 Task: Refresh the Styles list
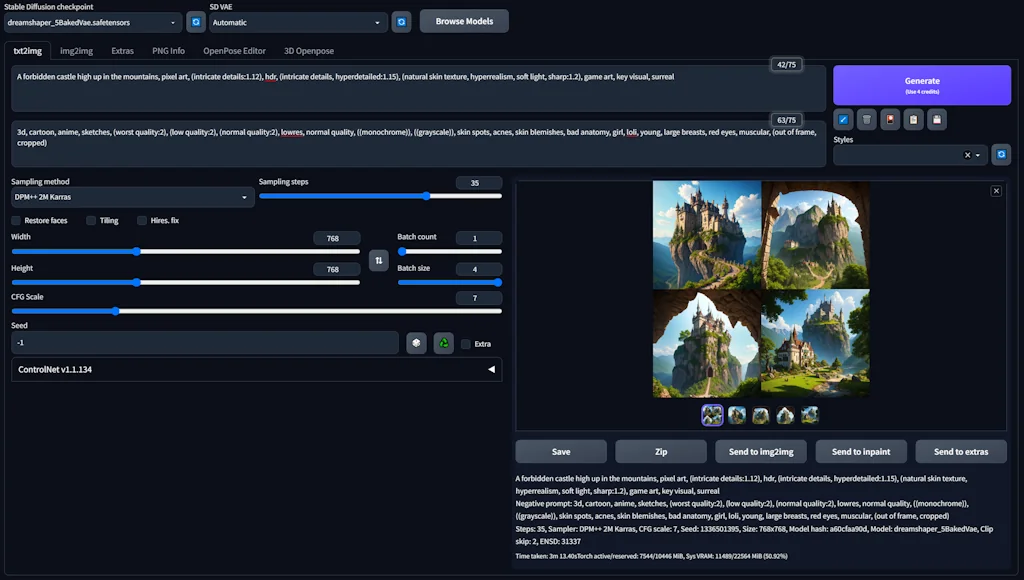1001,154
